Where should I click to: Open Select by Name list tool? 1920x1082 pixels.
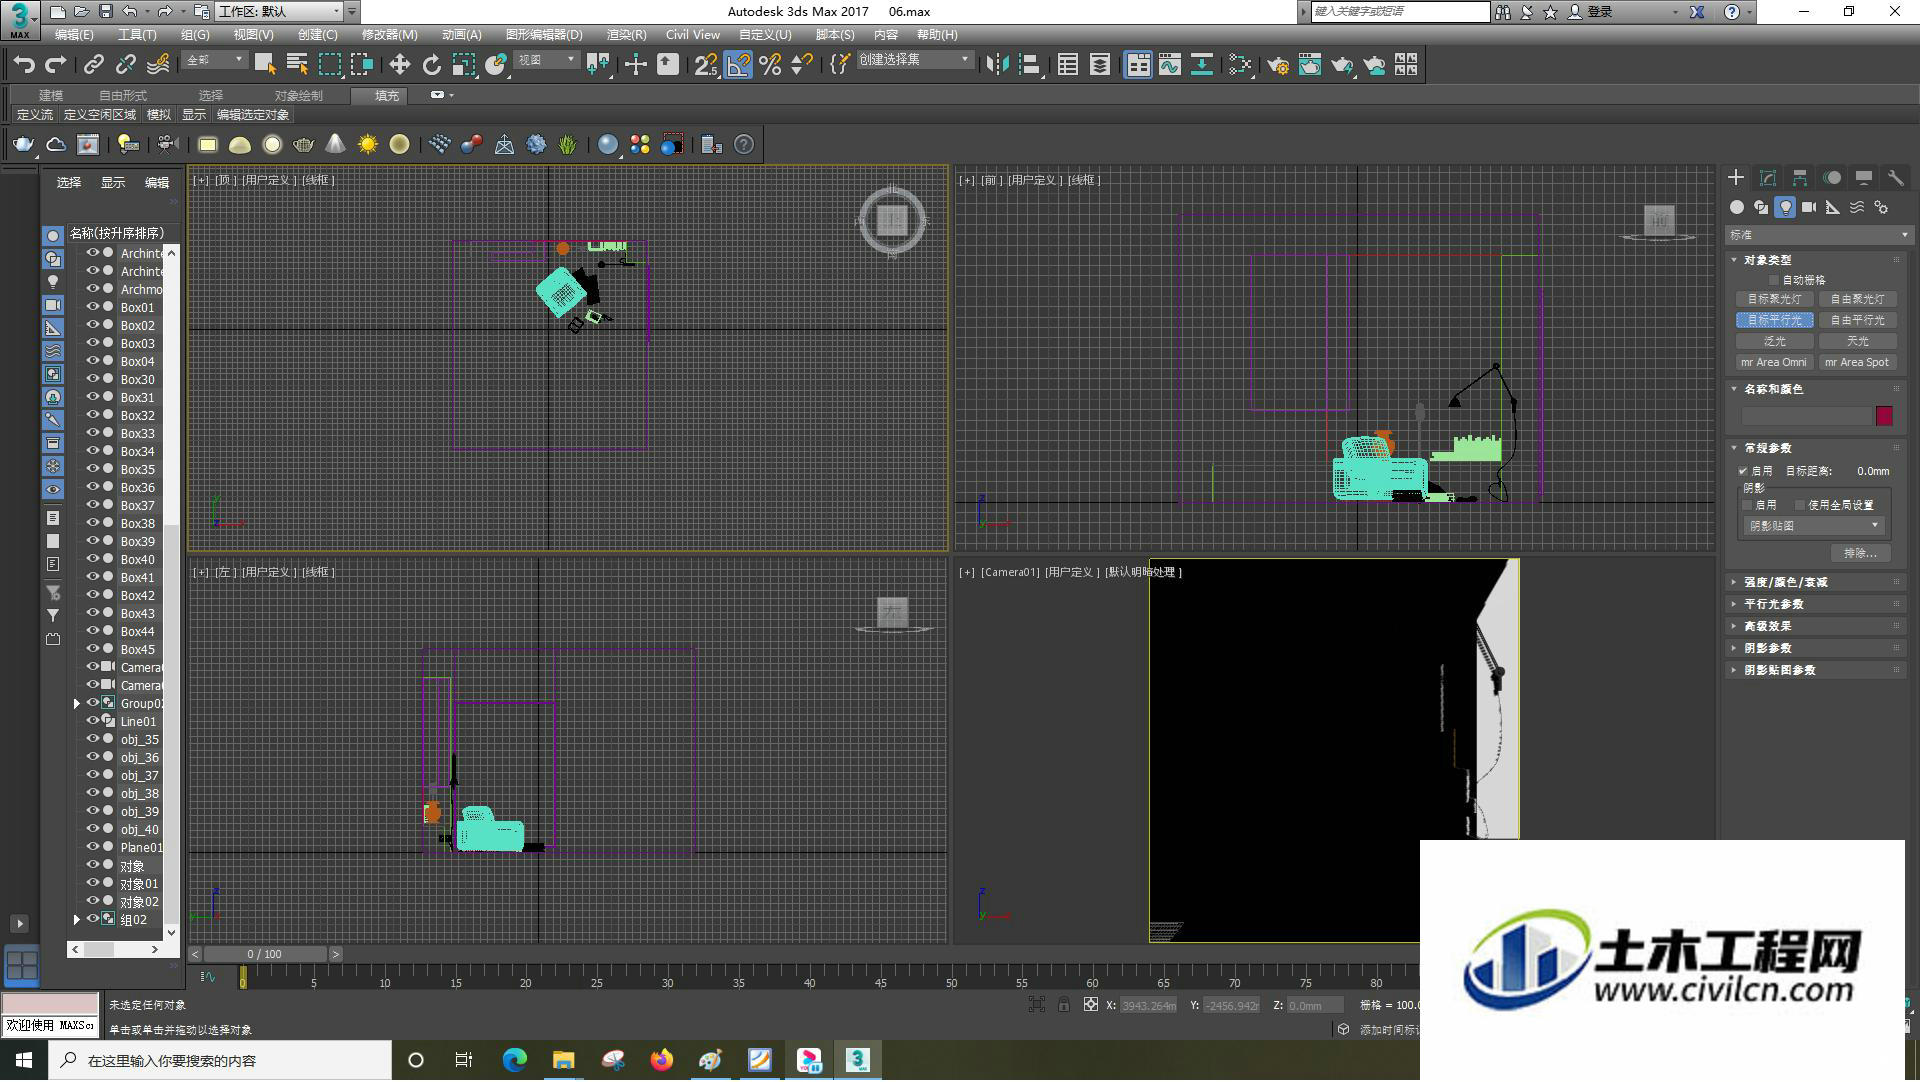pyautogui.click(x=297, y=65)
